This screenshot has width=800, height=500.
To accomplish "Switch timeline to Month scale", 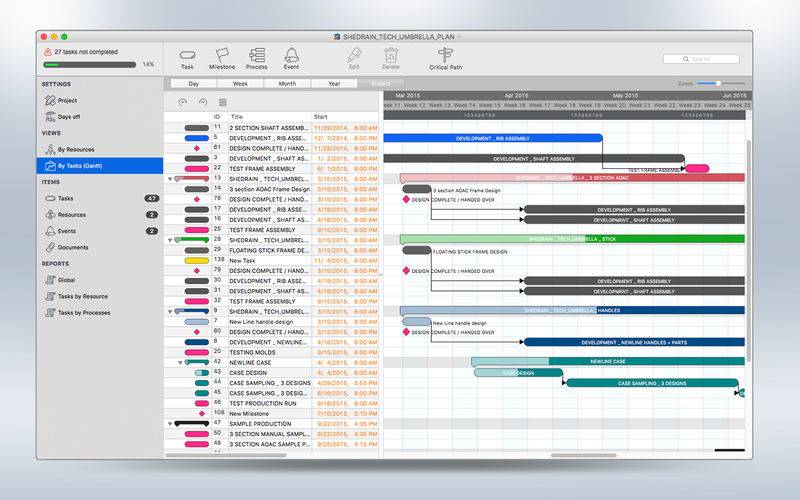I will [287, 84].
